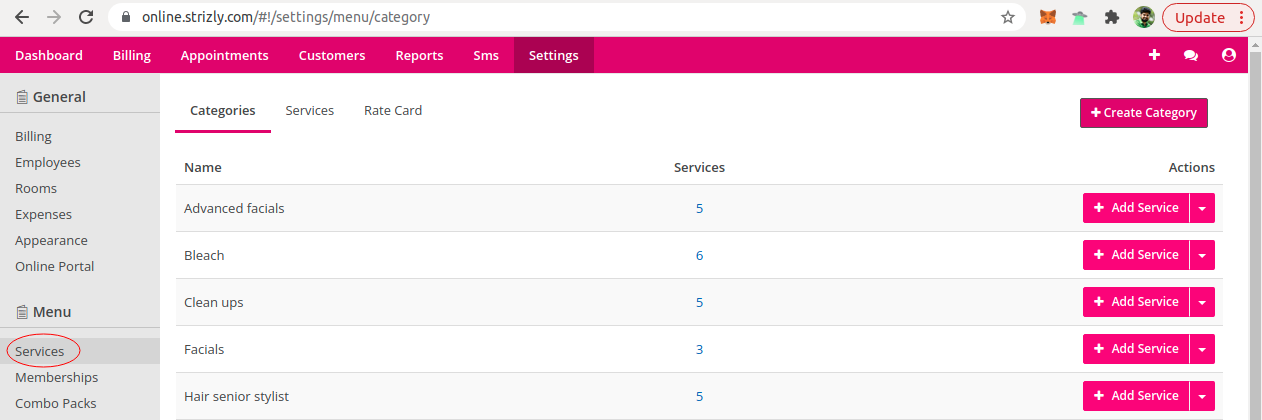1262x420 pixels.
Task: Expand dropdown beside Advanced facials Add Service
Action: tap(1202, 208)
